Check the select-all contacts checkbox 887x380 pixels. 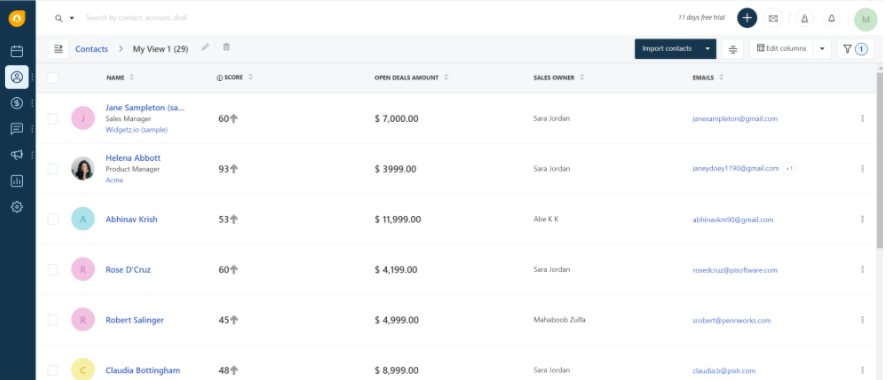[x=53, y=78]
